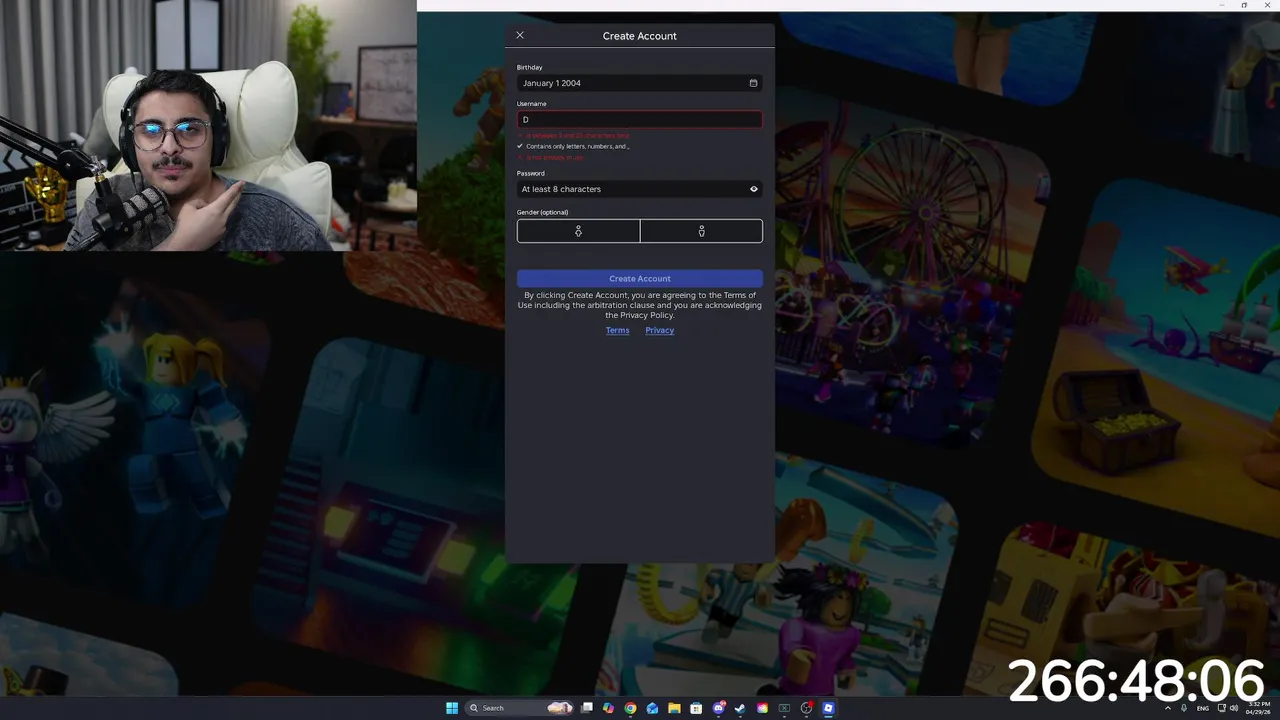This screenshot has width=1280, height=720.
Task: Click the Create Account button
Action: point(640,278)
